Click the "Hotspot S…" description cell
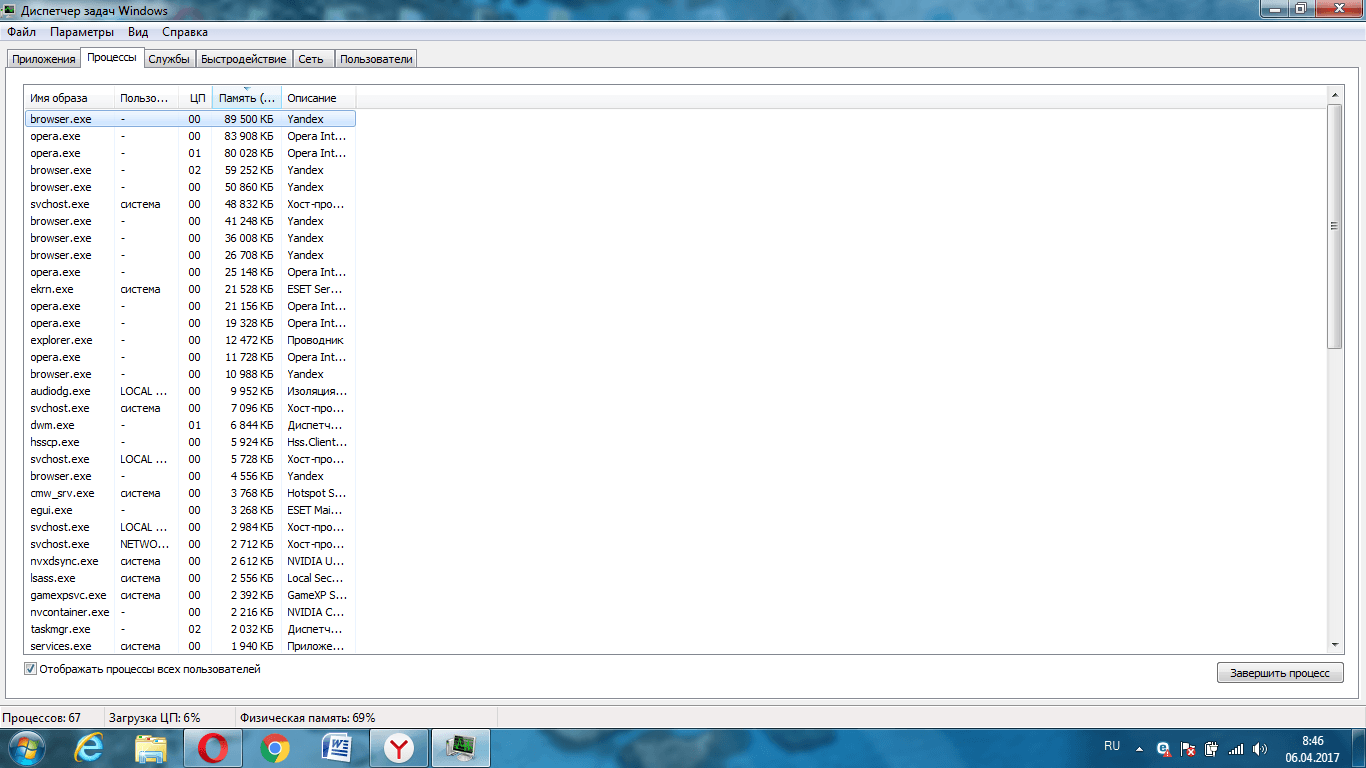 [x=316, y=493]
